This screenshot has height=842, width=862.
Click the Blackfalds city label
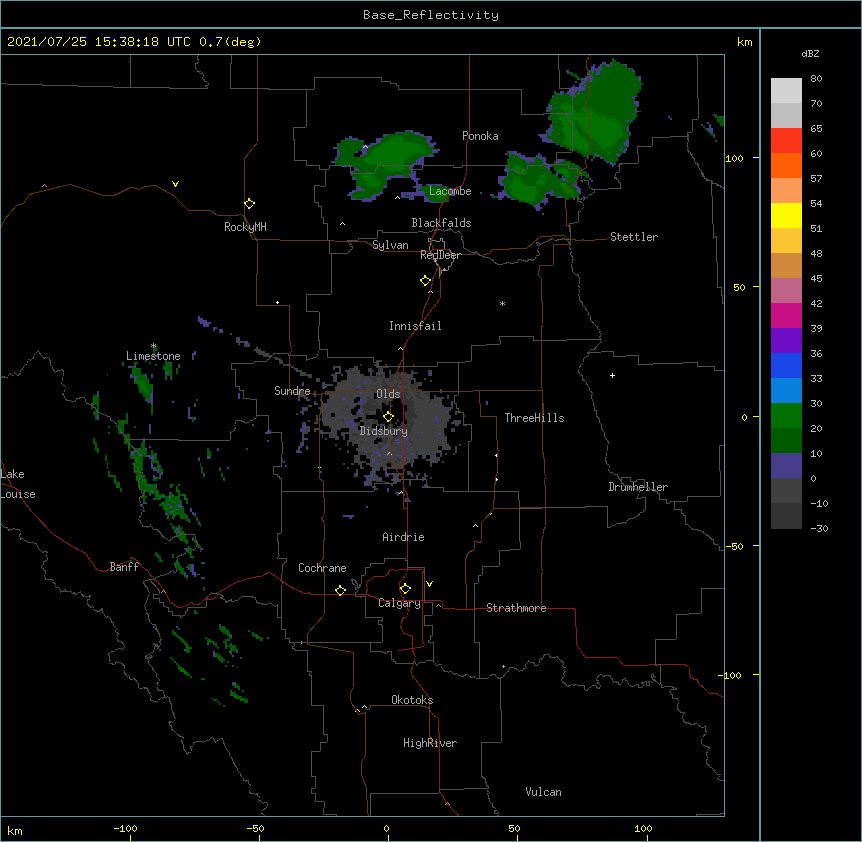(x=441, y=223)
